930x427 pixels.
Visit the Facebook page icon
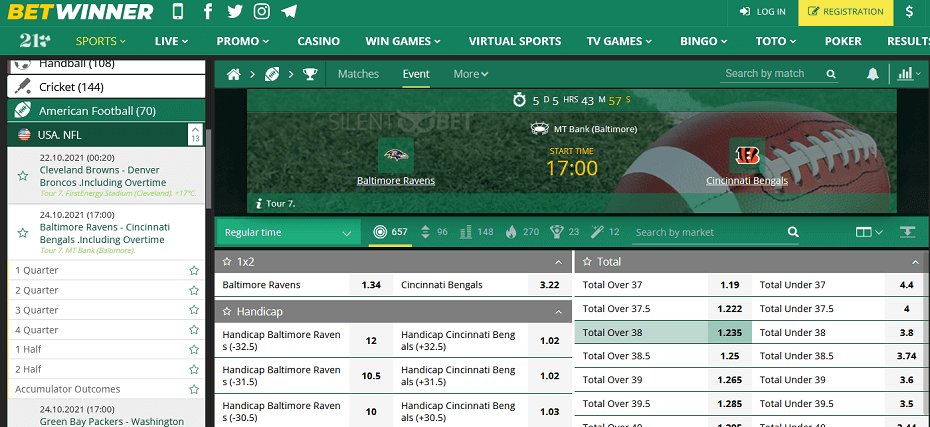click(x=208, y=11)
